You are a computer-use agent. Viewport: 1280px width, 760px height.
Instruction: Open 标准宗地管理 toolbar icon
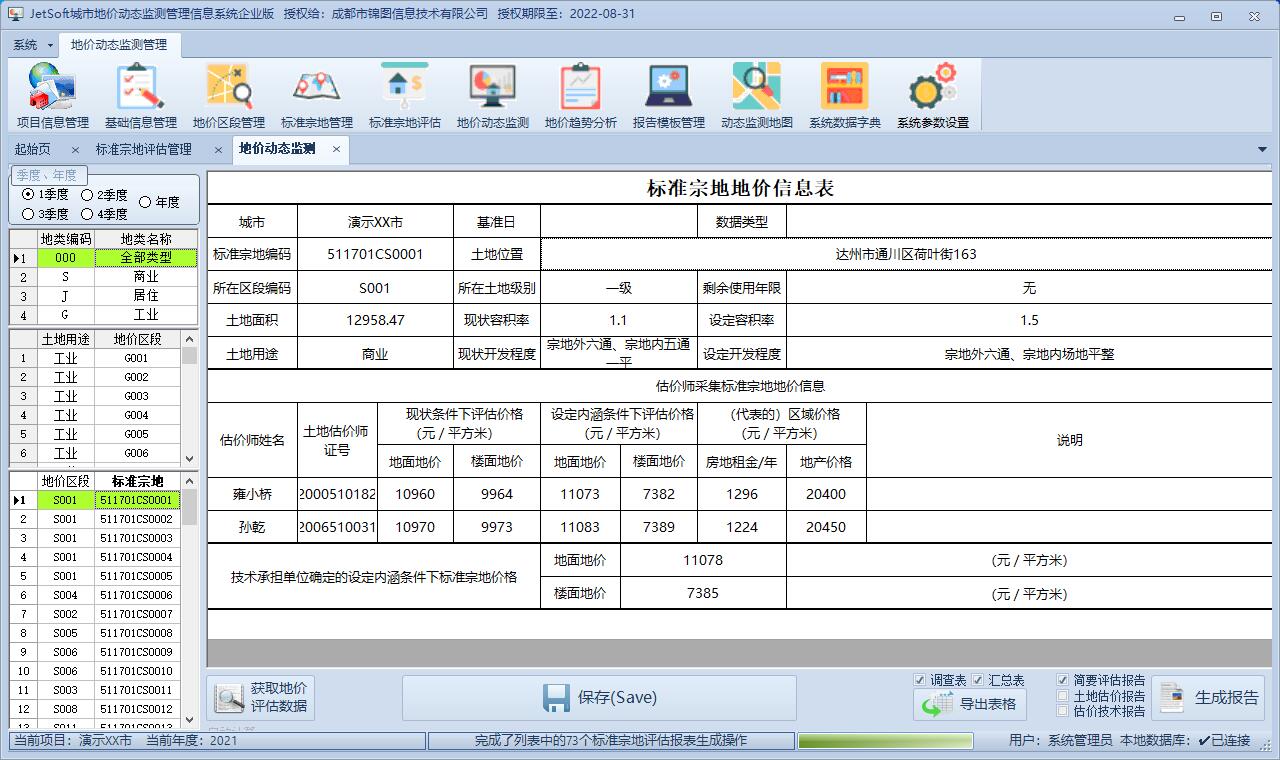(x=317, y=96)
